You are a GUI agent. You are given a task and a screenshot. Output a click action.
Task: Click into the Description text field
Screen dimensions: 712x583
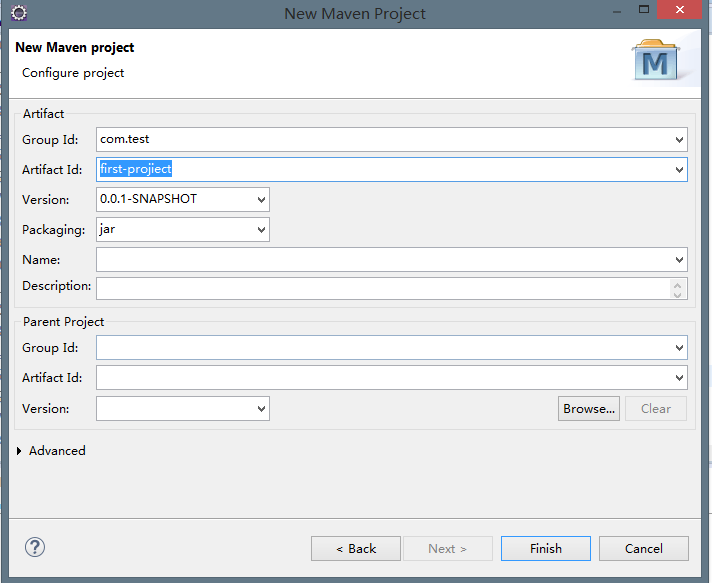click(382, 289)
